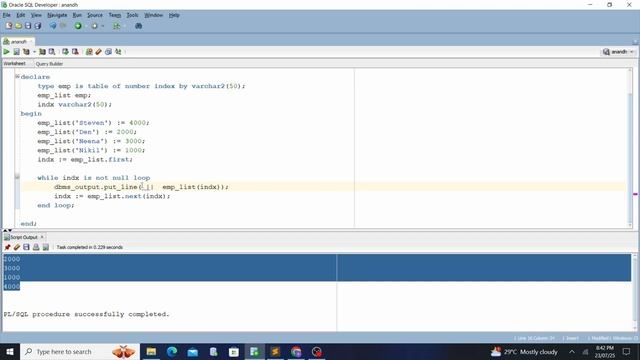This screenshot has height=360, width=640.
Task: Open the Explain Plan dropdown arrow
Action: pos(34,52)
